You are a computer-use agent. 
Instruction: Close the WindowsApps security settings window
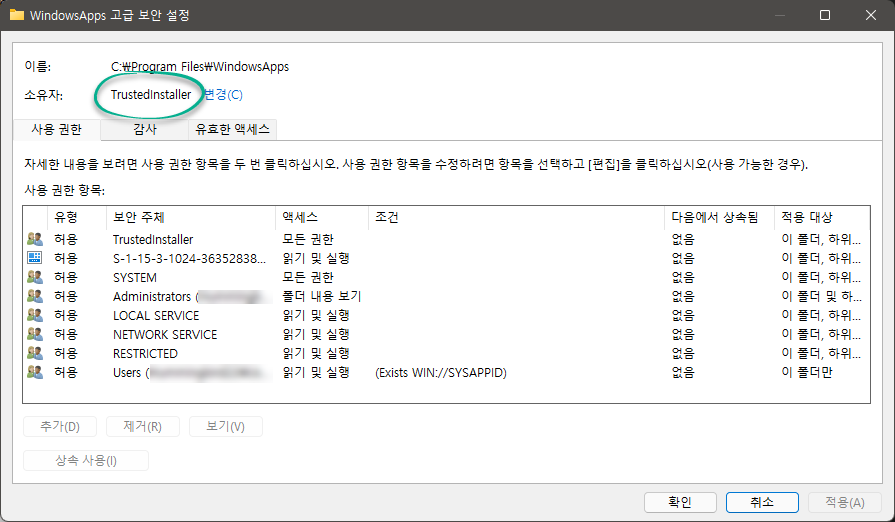point(870,15)
